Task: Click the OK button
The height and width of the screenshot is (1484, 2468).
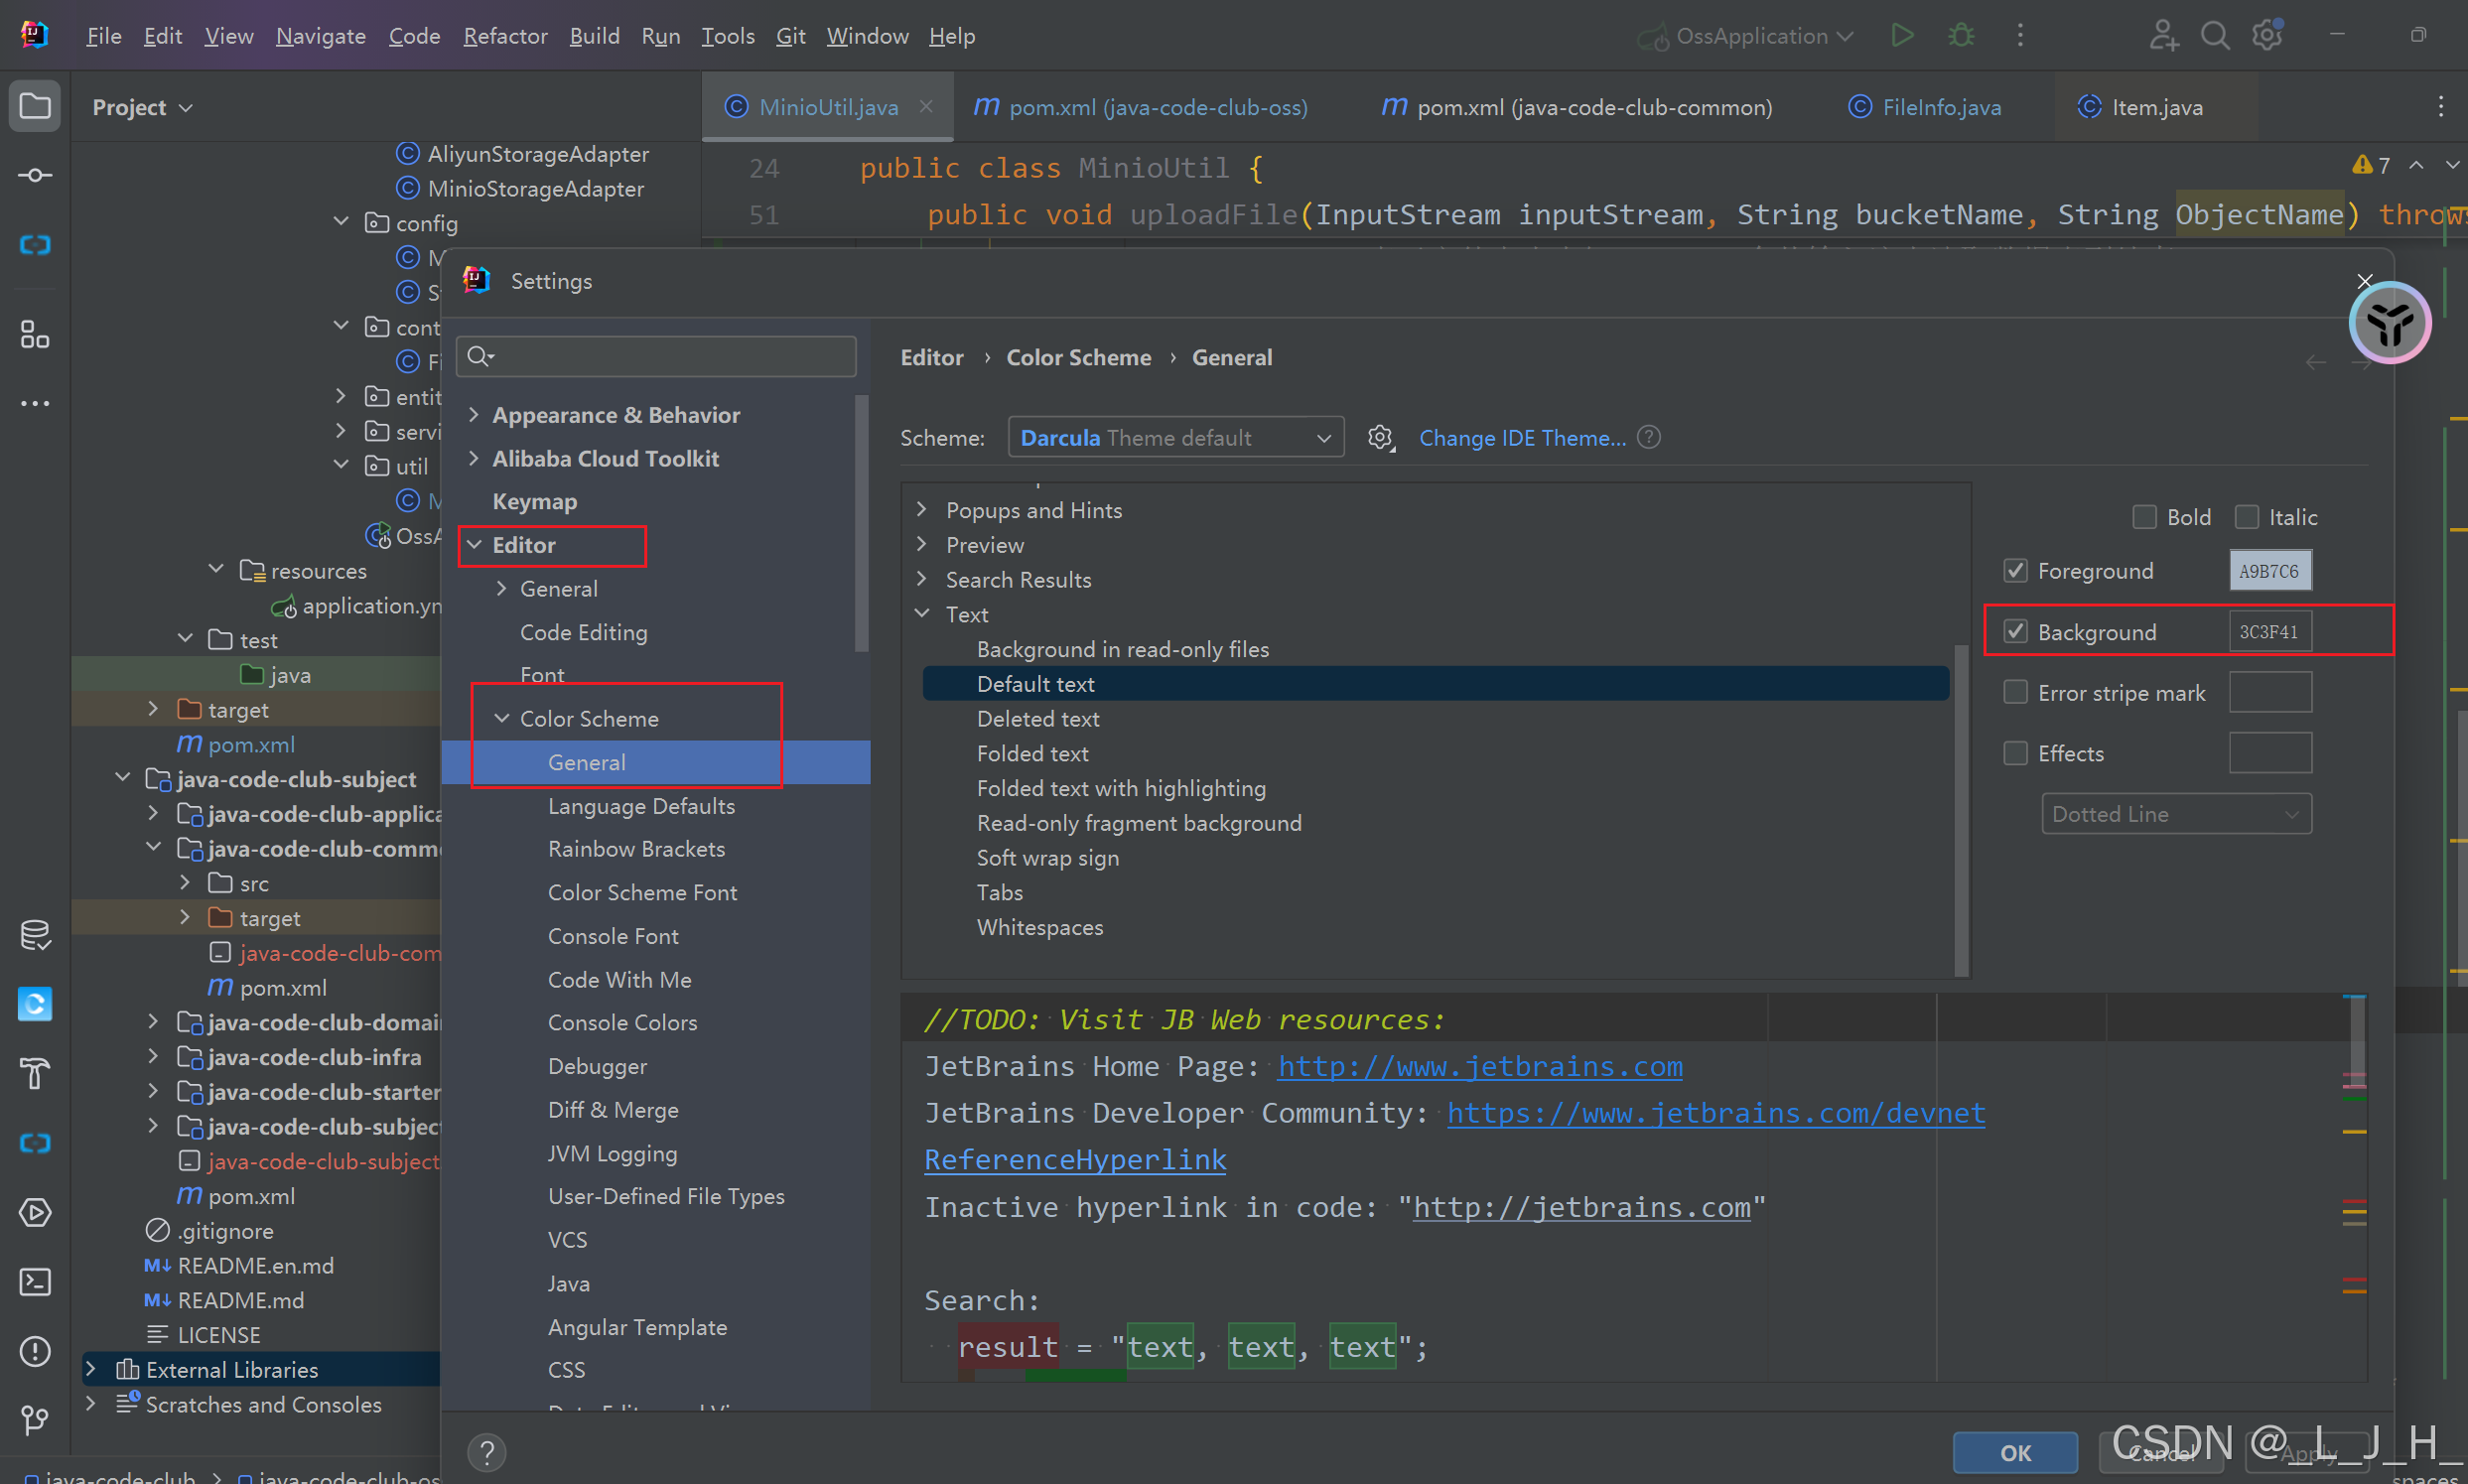Action: [x=2014, y=1452]
